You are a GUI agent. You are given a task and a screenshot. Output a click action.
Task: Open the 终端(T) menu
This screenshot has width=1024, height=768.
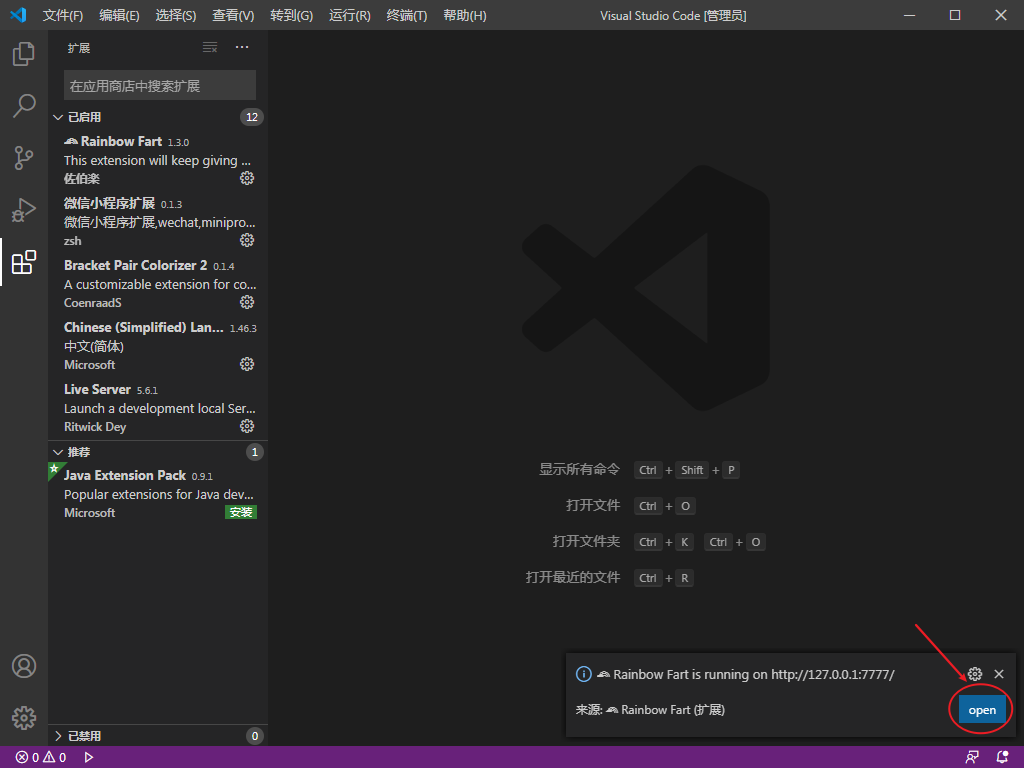click(x=407, y=15)
